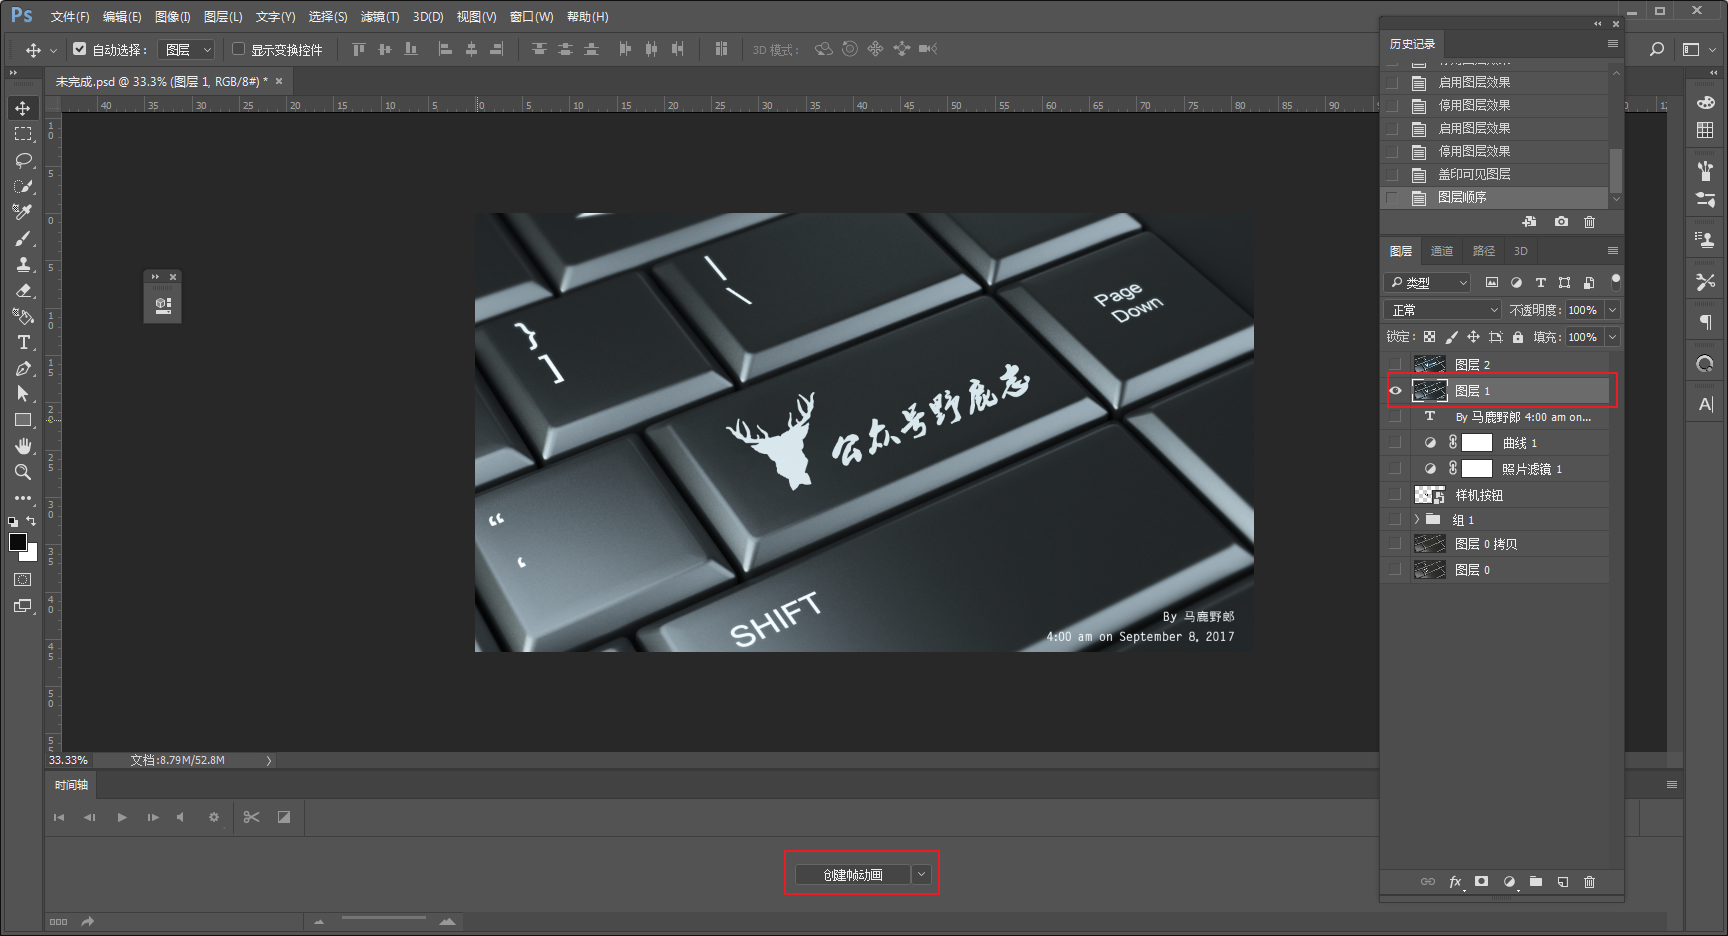The image size is (1728, 936).
Task: Select the Move tool
Action: coord(23,108)
